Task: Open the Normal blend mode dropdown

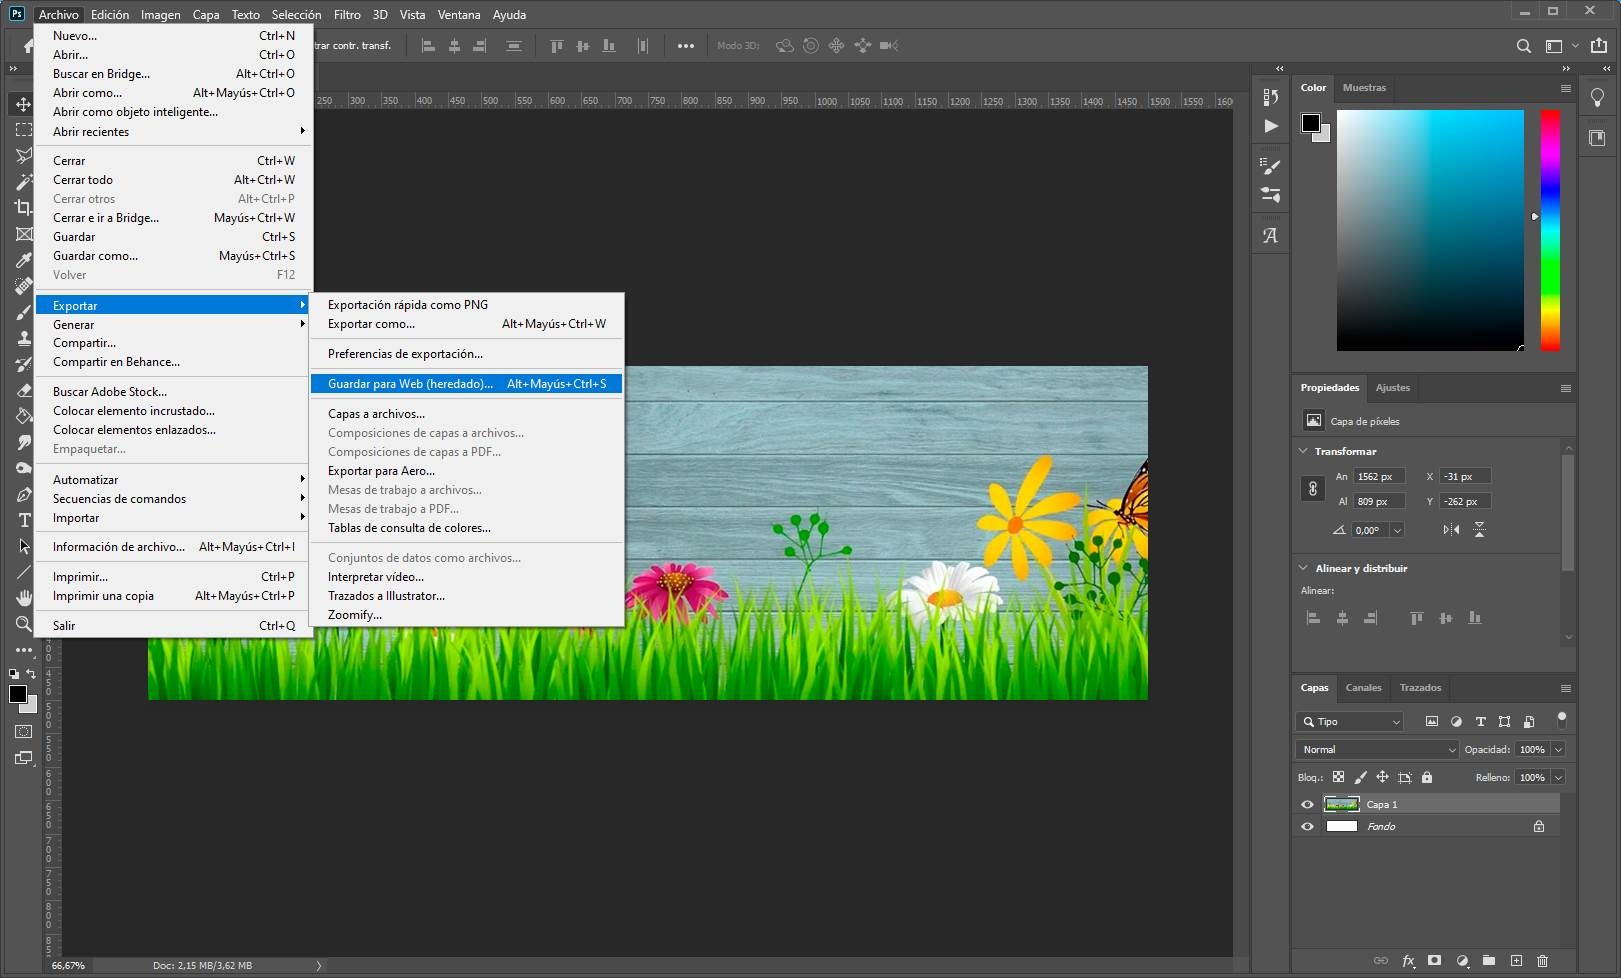Action: click(x=1378, y=749)
